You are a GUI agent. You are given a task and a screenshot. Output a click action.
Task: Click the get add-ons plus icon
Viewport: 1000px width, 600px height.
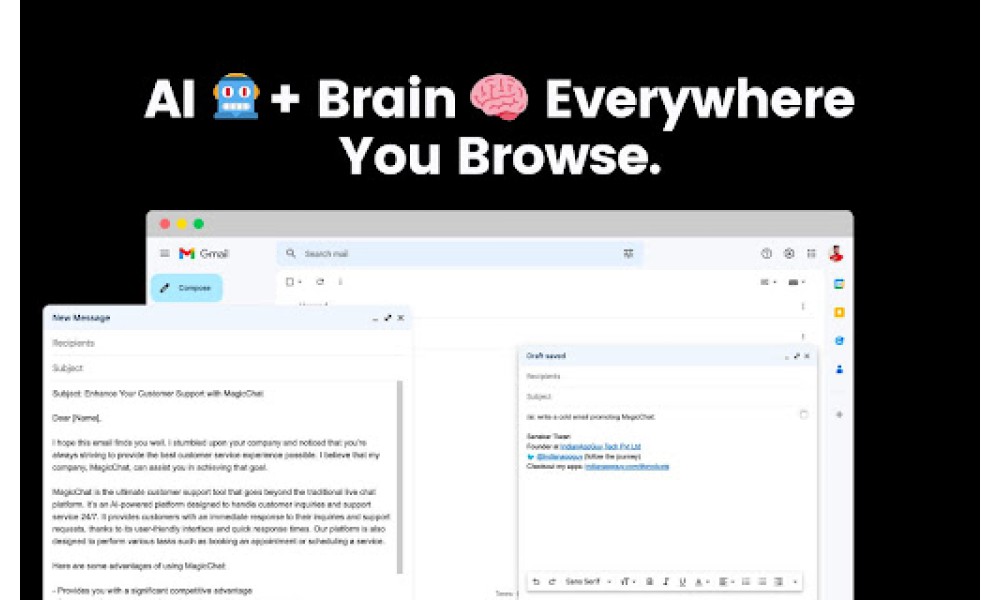click(839, 414)
